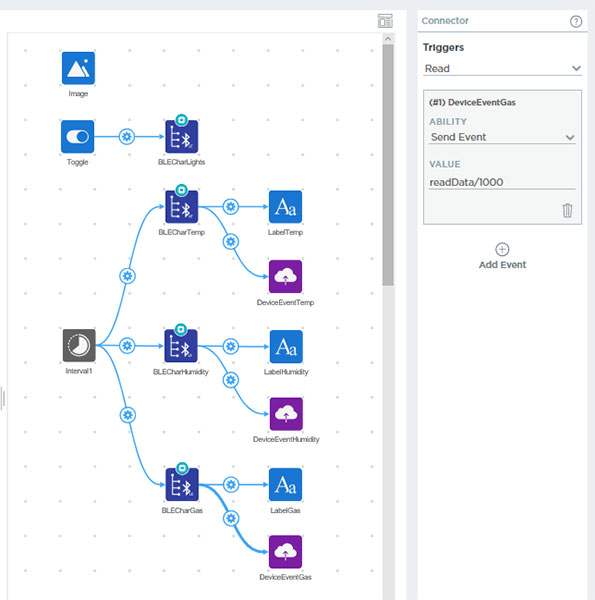Select the Image node icon

point(78,68)
